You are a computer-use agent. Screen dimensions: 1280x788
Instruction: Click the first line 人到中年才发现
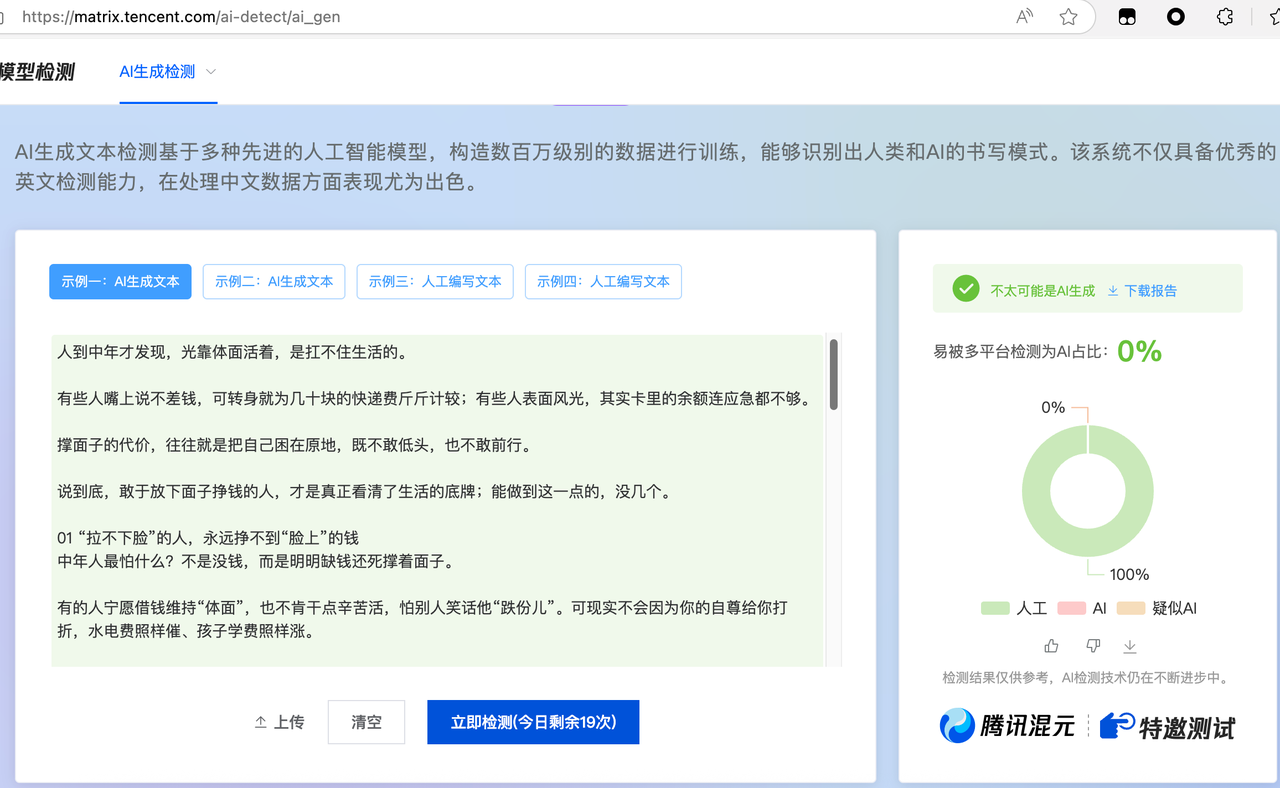point(232,352)
